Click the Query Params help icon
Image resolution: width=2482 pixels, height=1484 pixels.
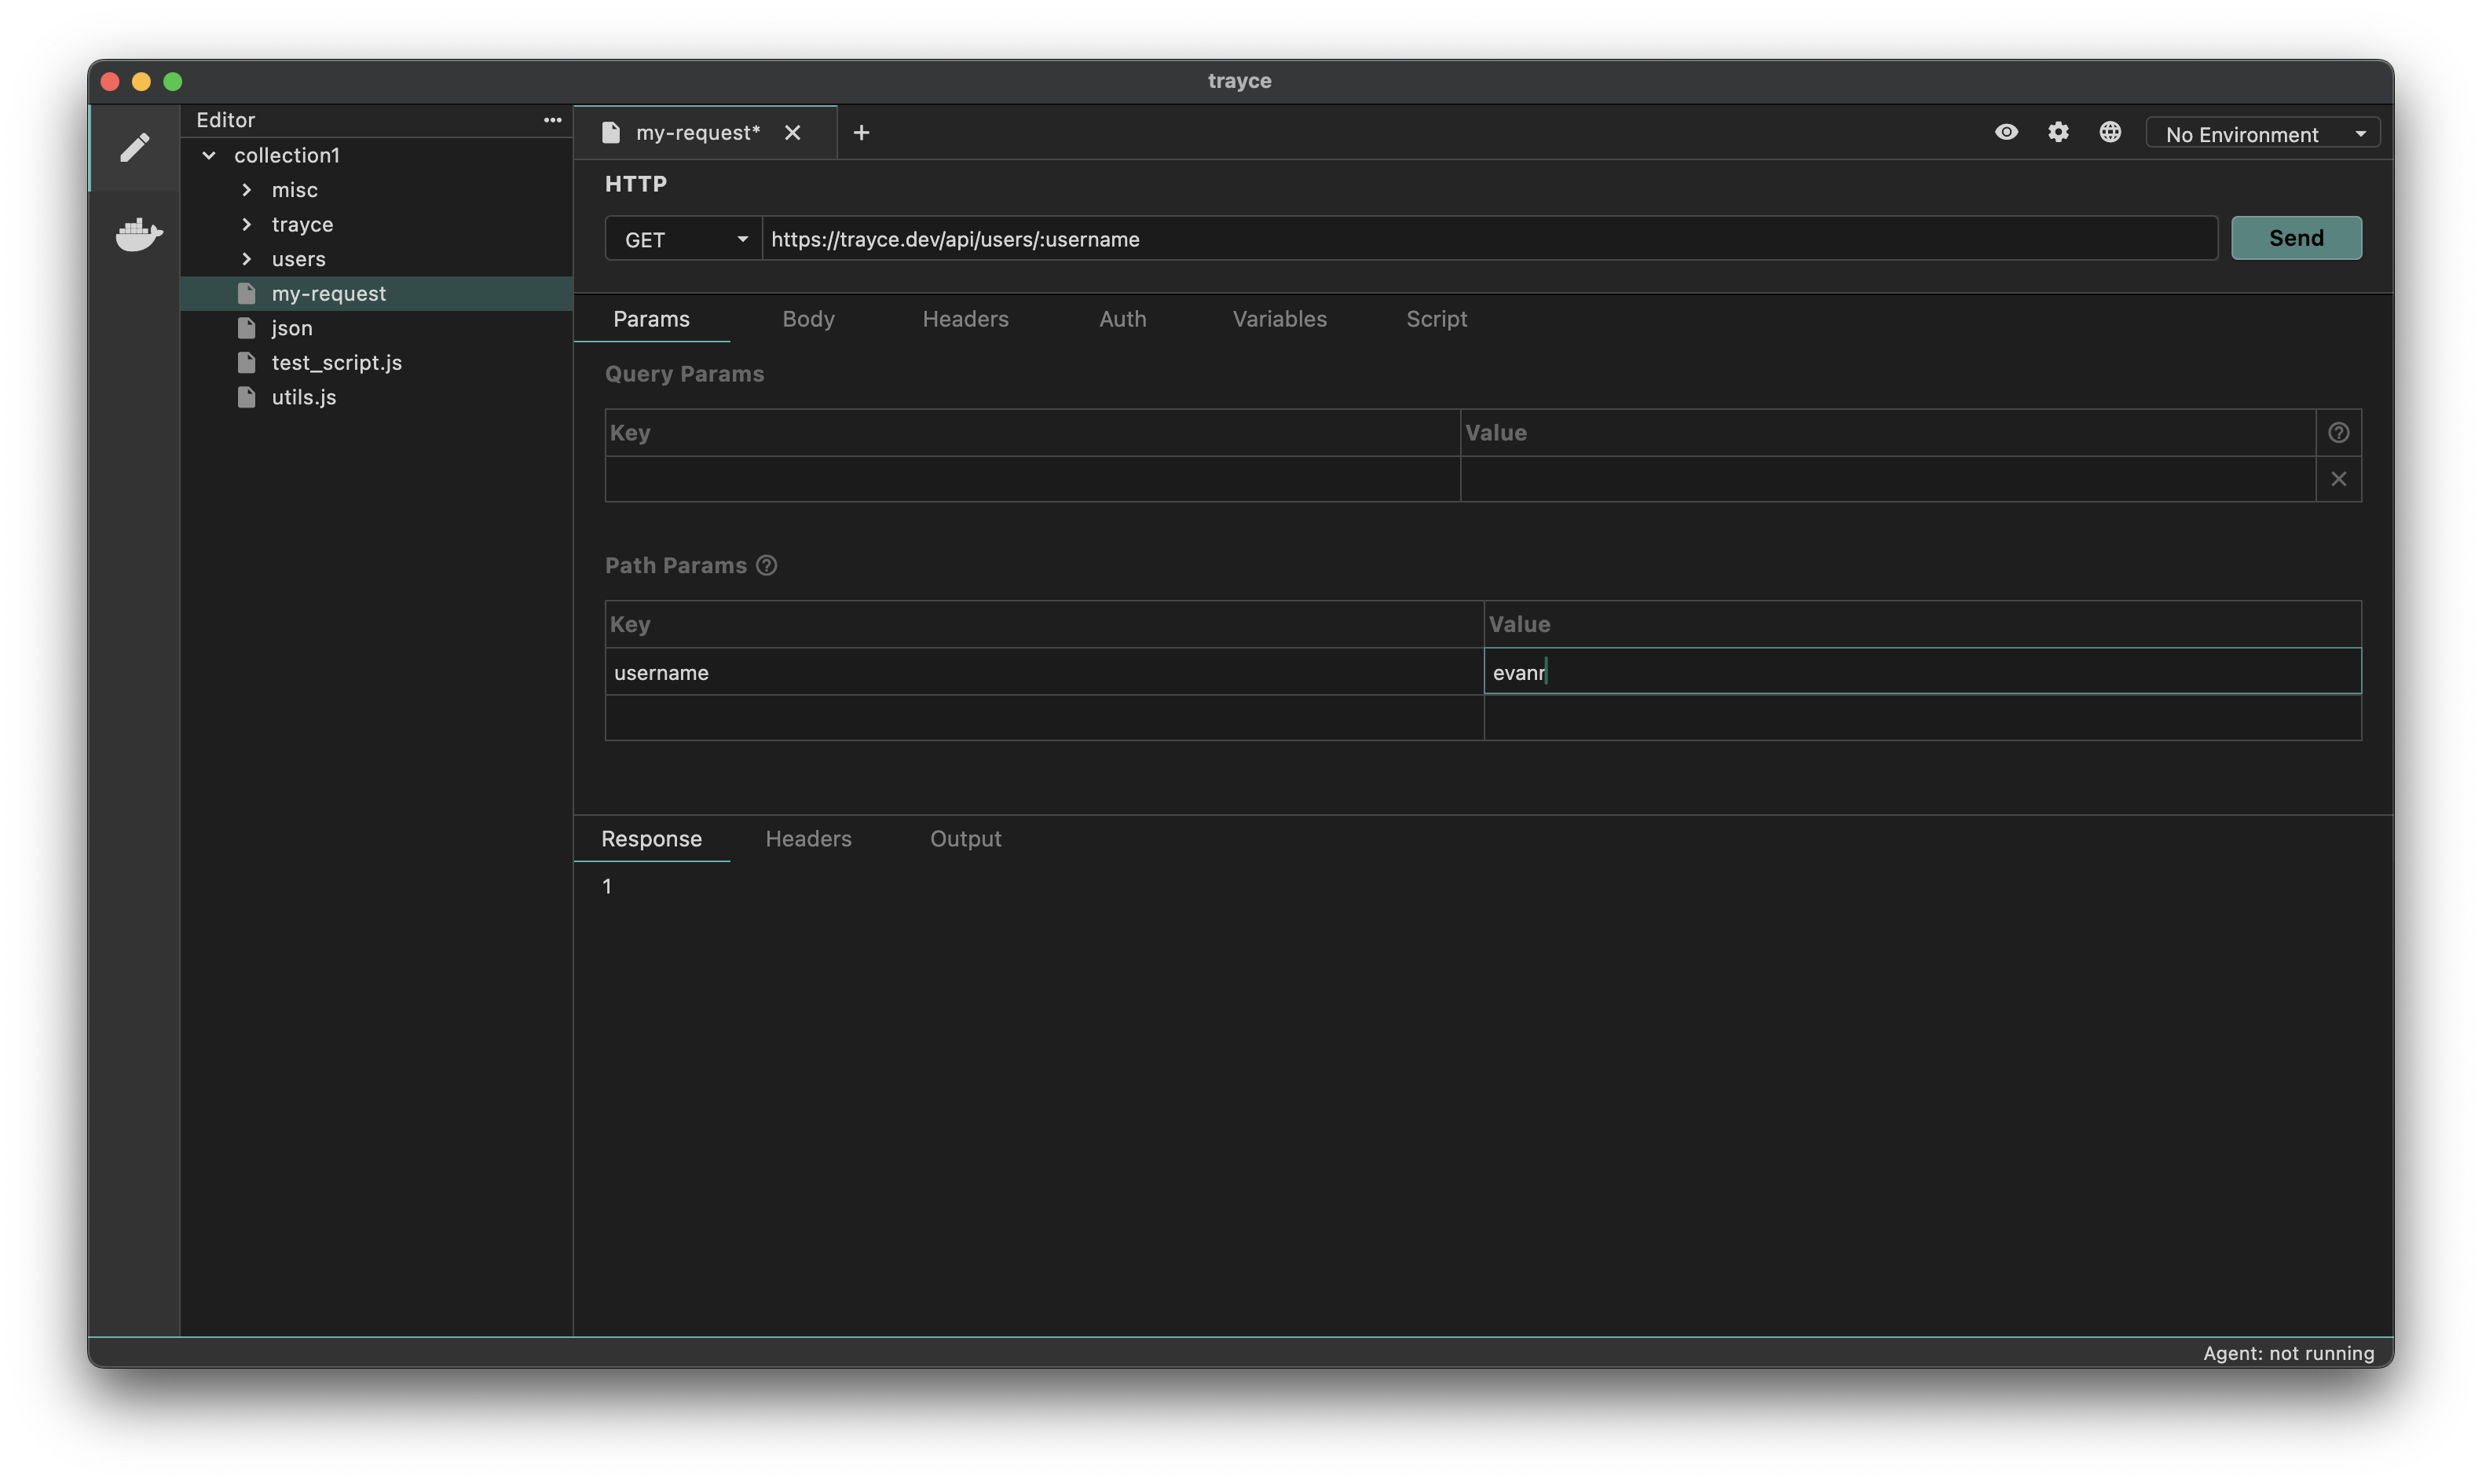[2338, 433]
